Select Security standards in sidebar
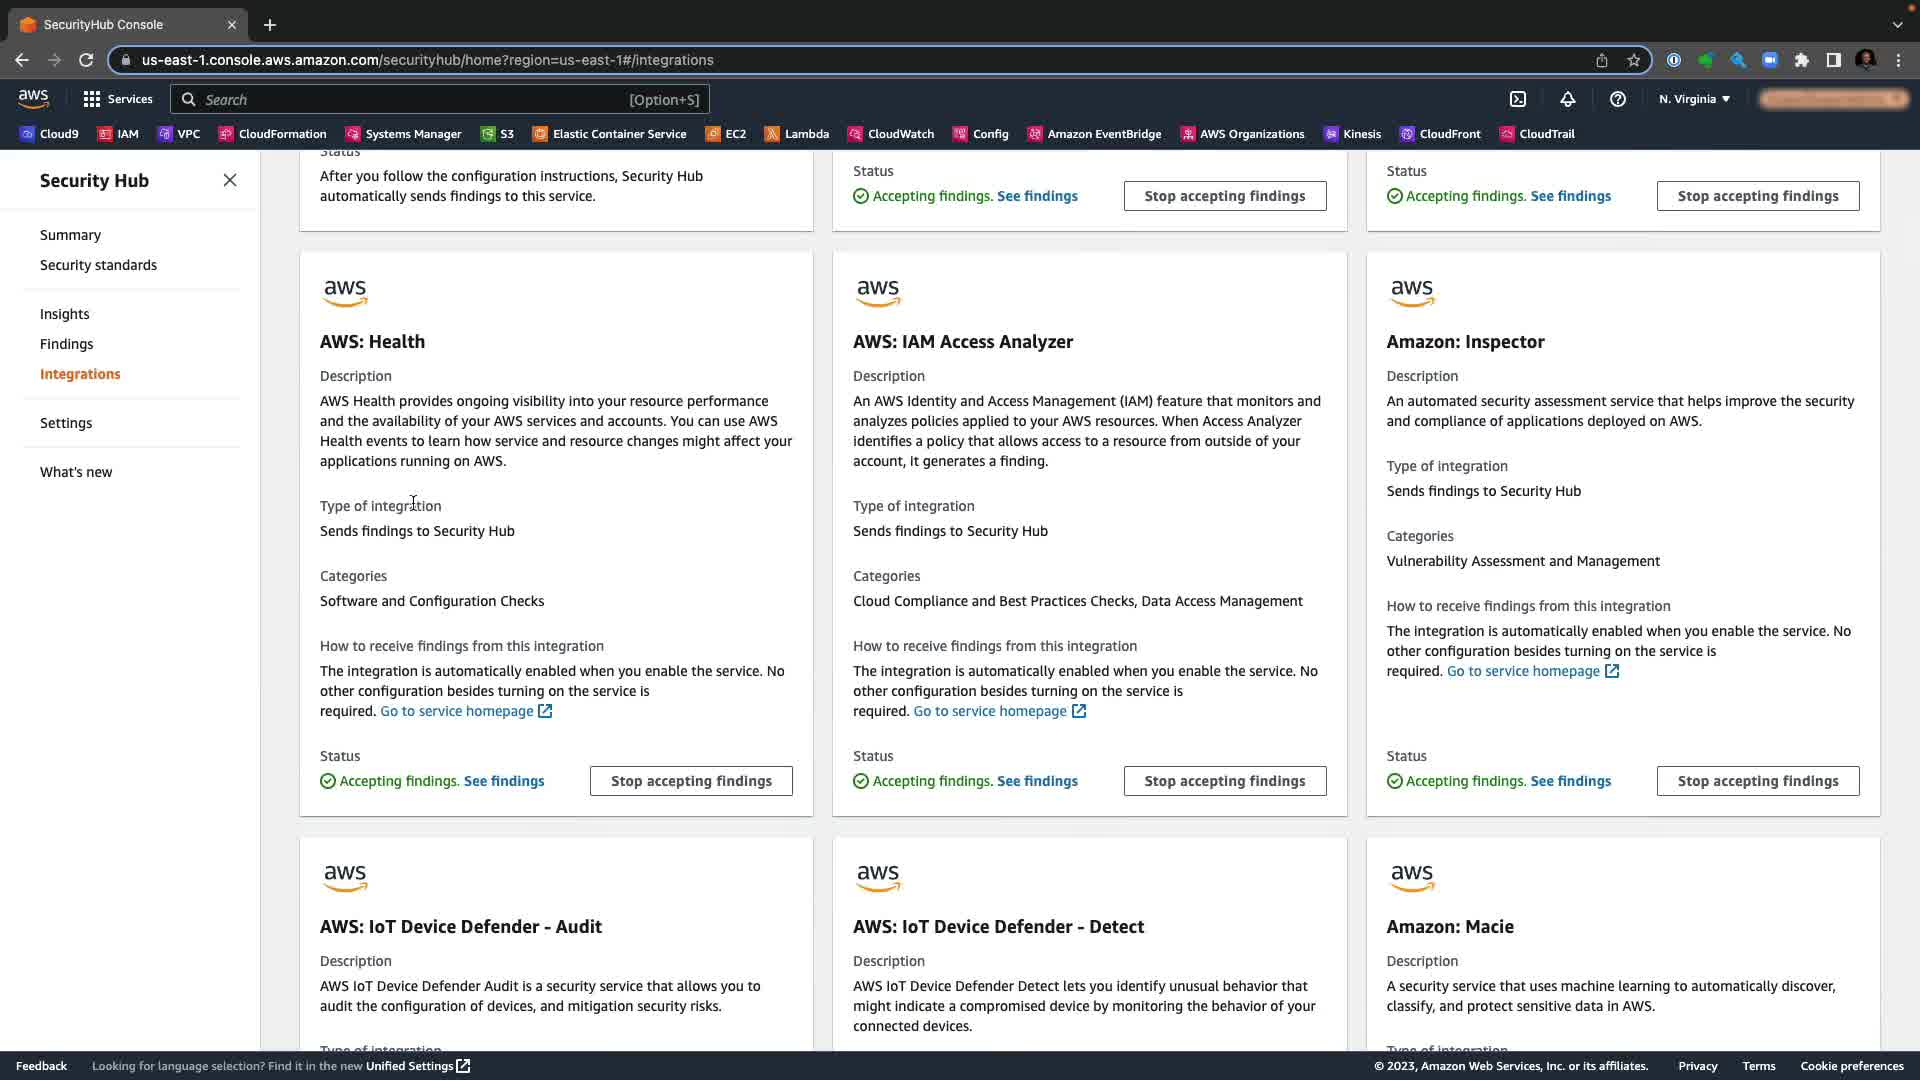Viewport: 1920px width, 1080px height. tap(98, 265)
